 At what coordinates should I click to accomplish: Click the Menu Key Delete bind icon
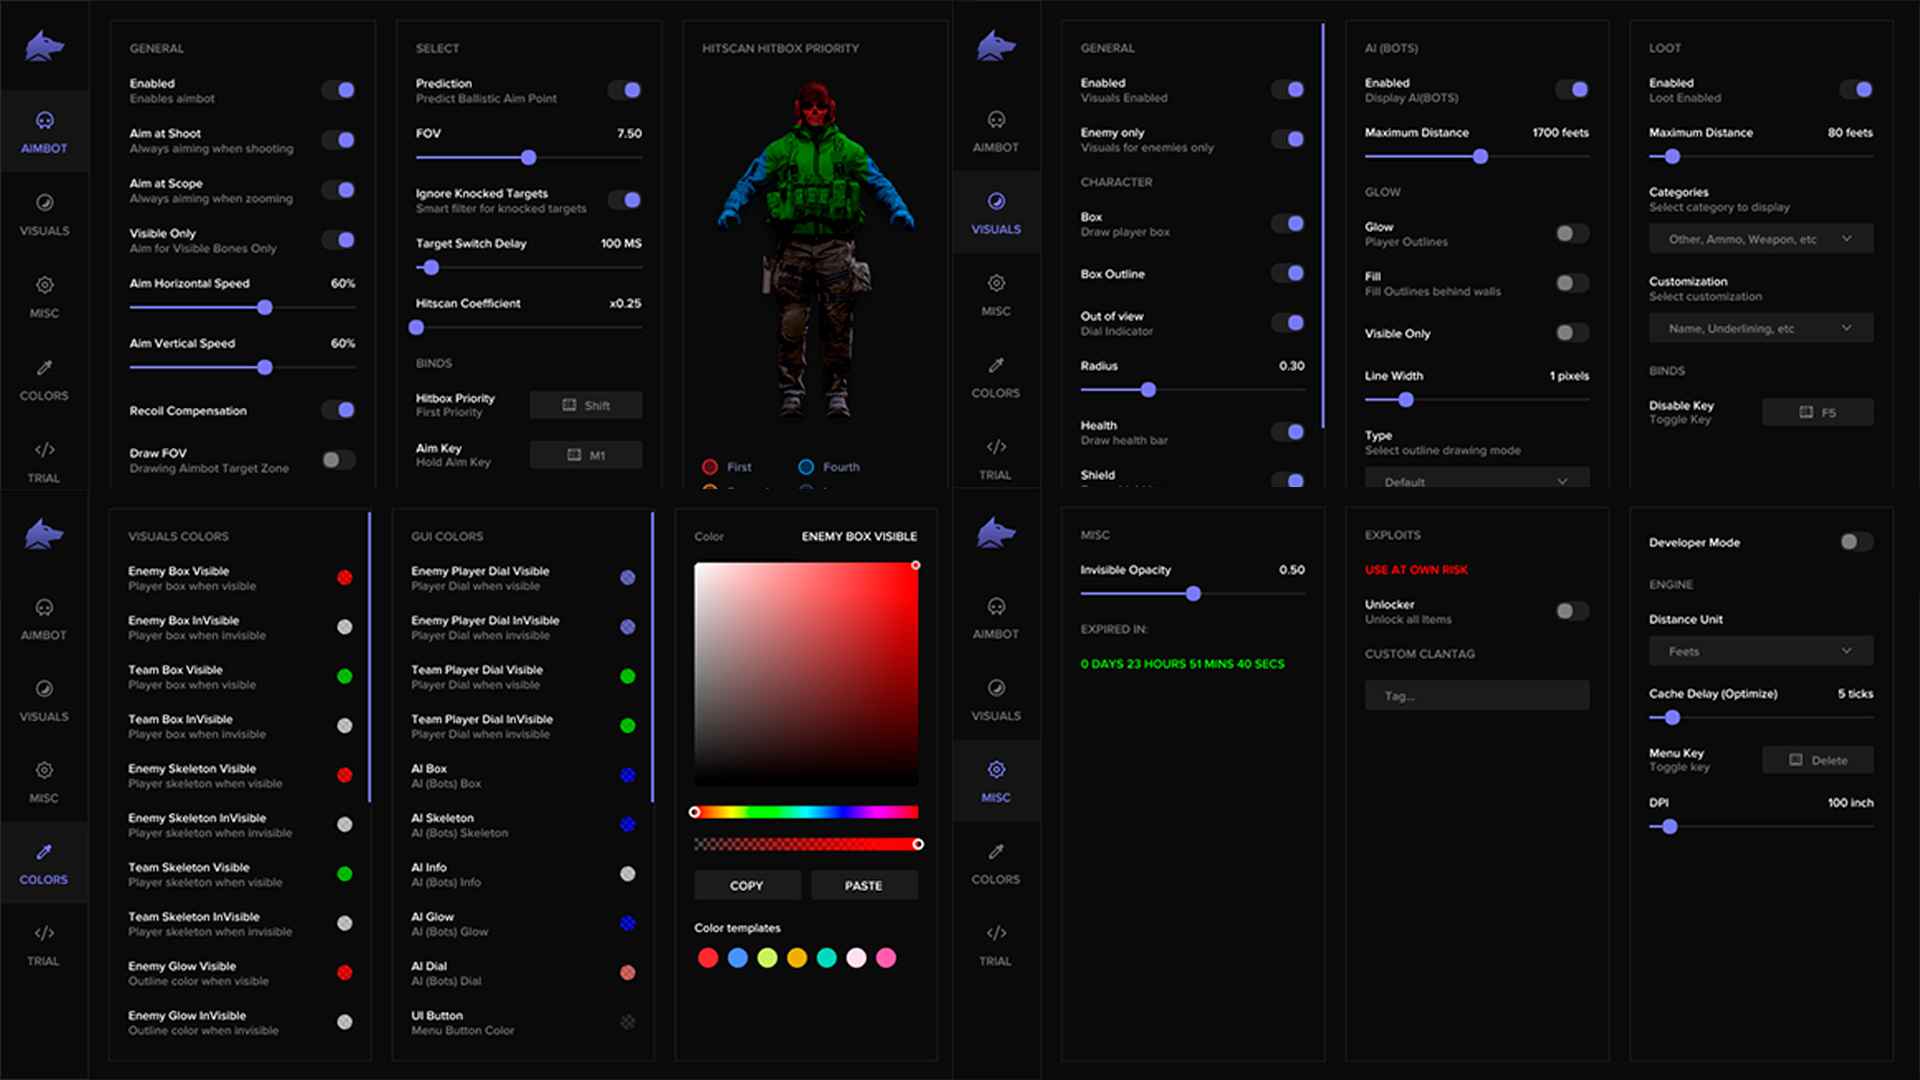pyautogui.click(x=1796, y=760)
